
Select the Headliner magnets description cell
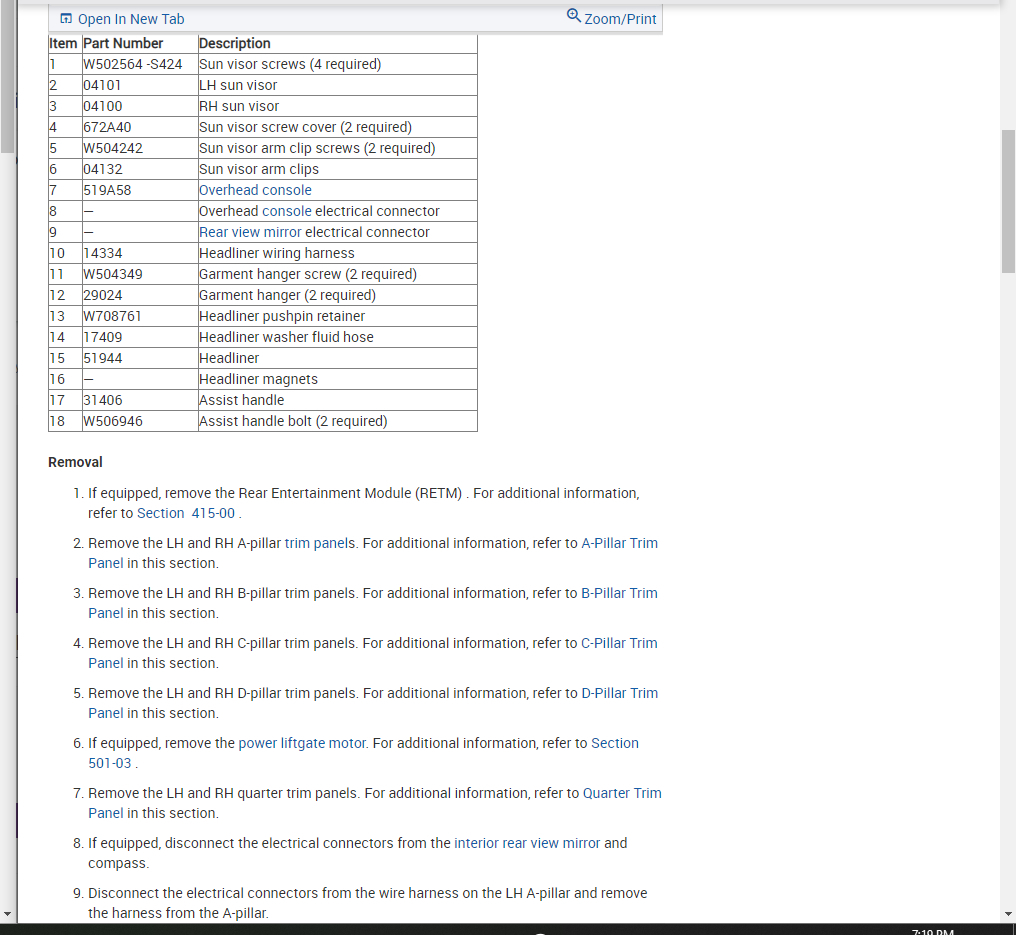[338, 379]
